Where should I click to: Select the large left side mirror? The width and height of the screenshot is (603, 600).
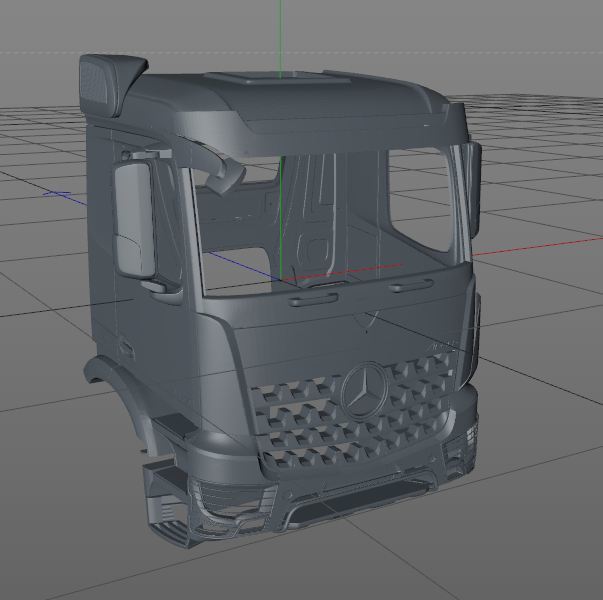point(135,220)
